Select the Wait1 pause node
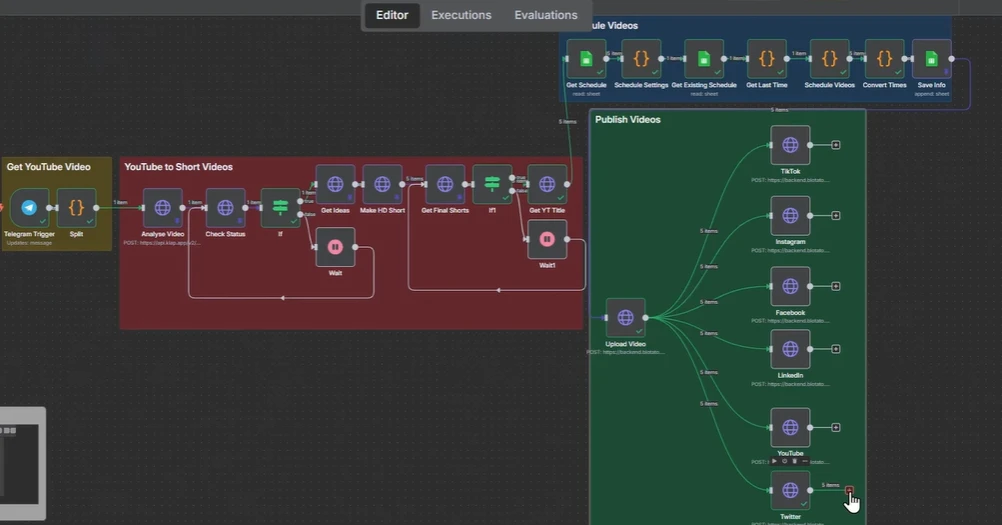 click(547, 240)
